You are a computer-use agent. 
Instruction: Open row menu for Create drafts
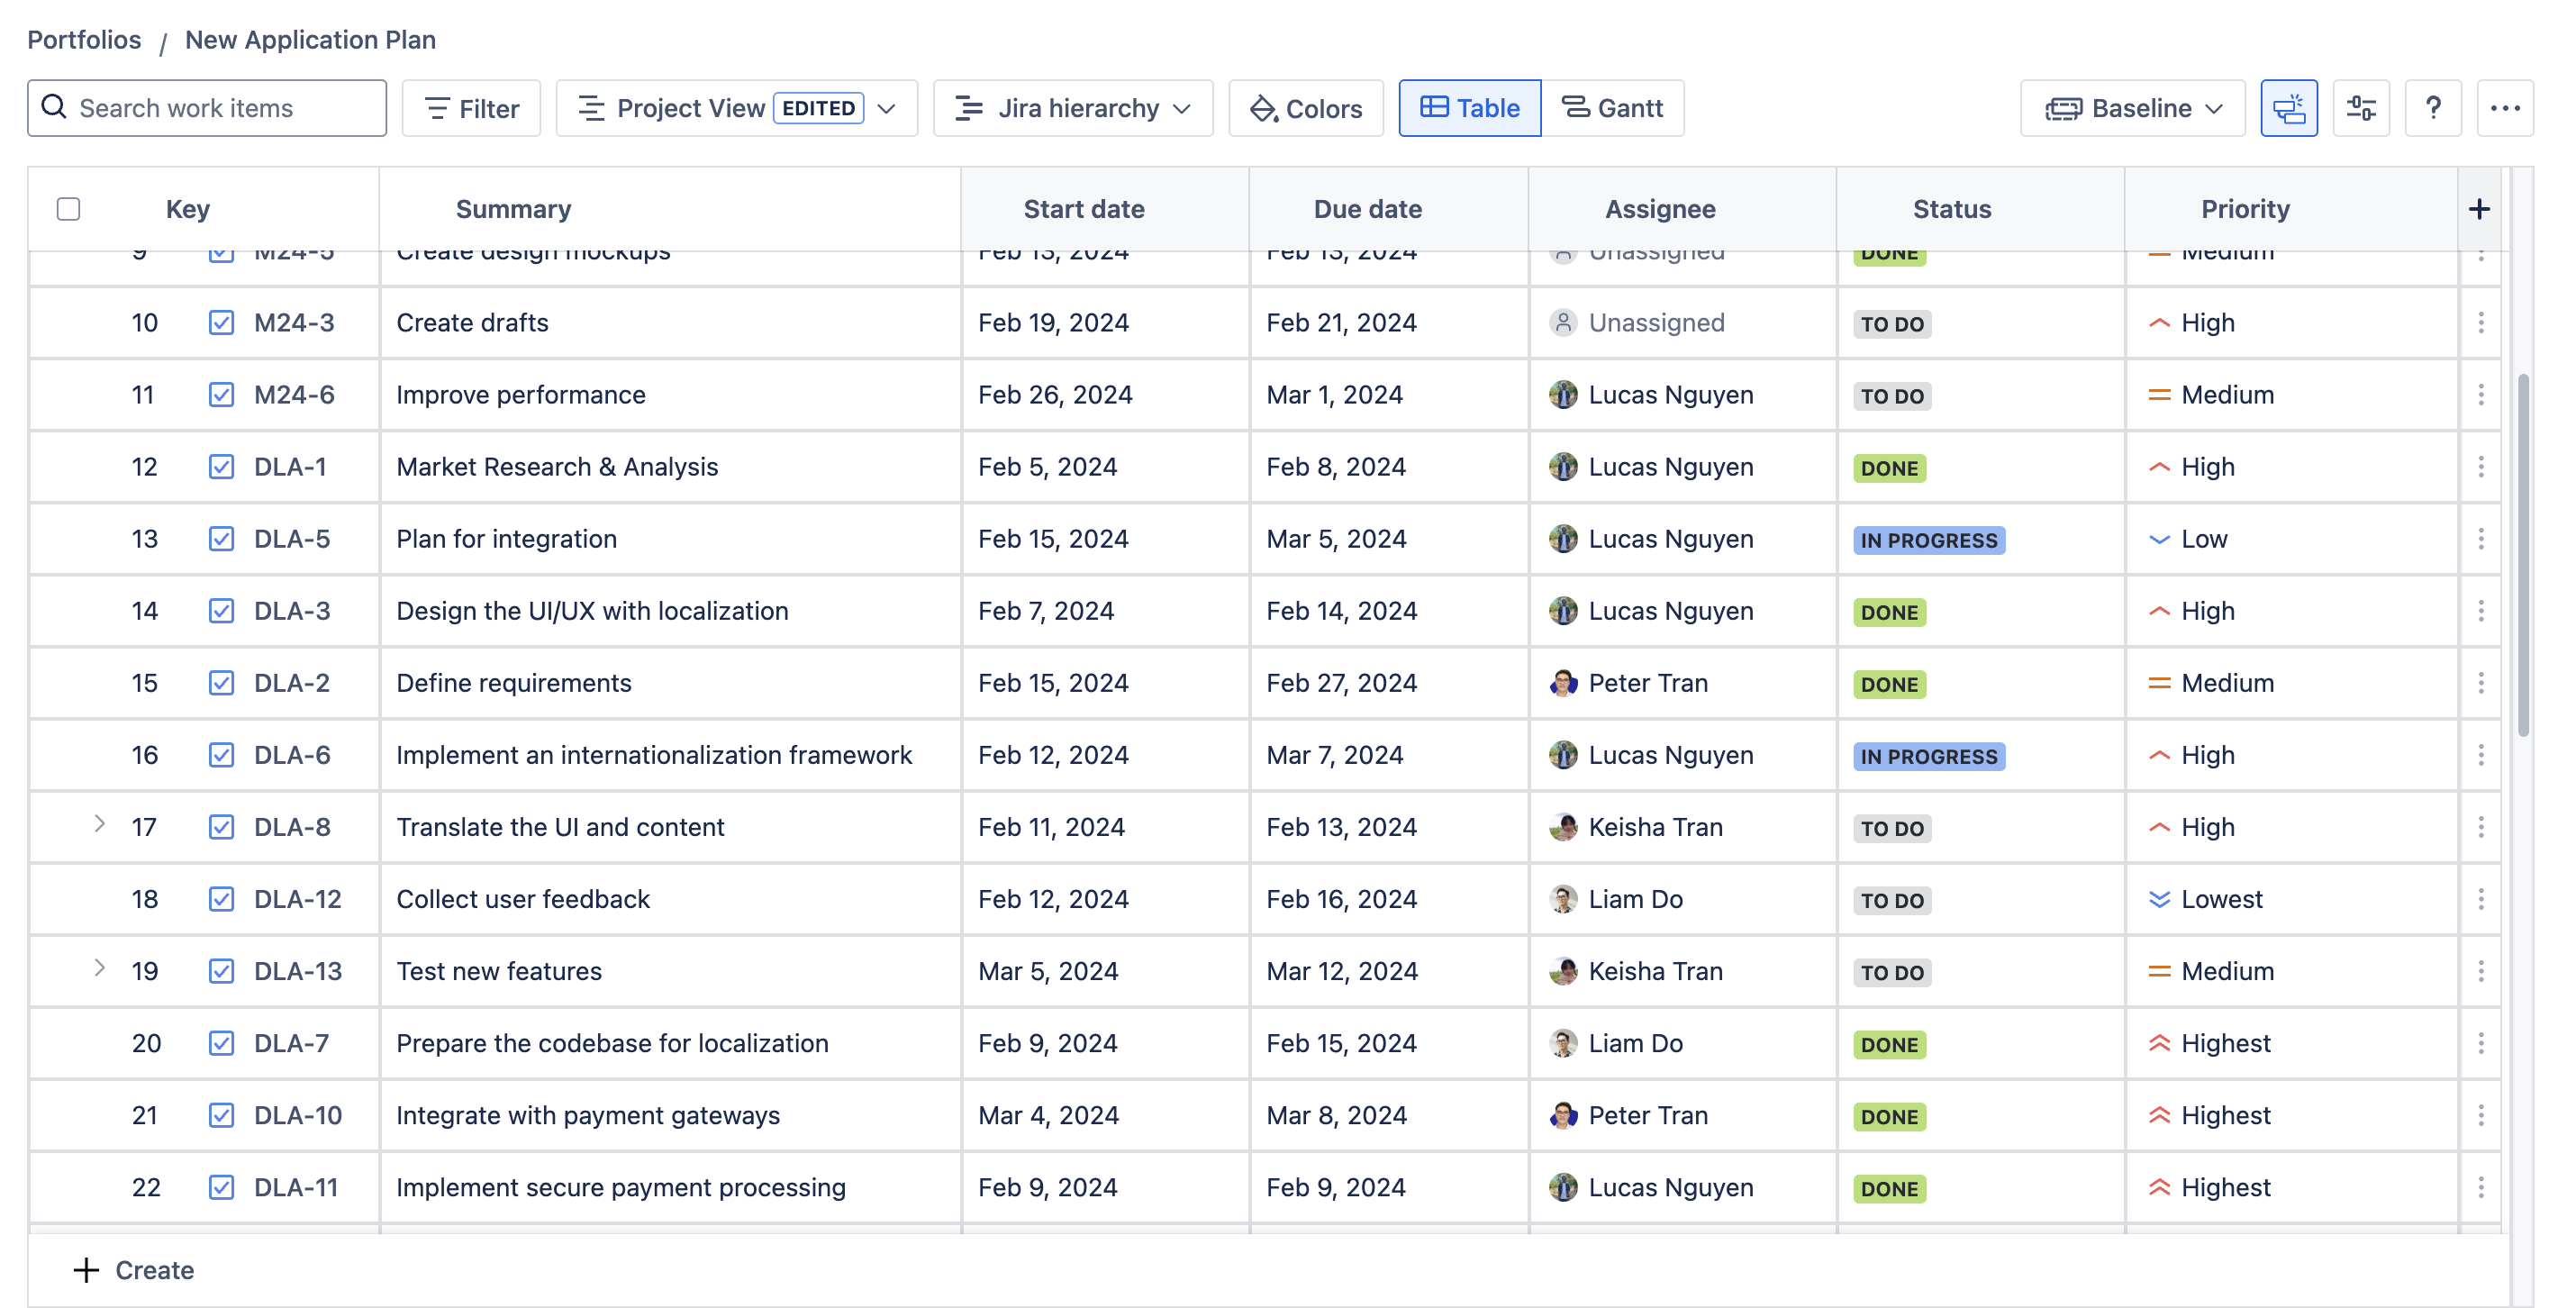click(x=2480, y=323)
